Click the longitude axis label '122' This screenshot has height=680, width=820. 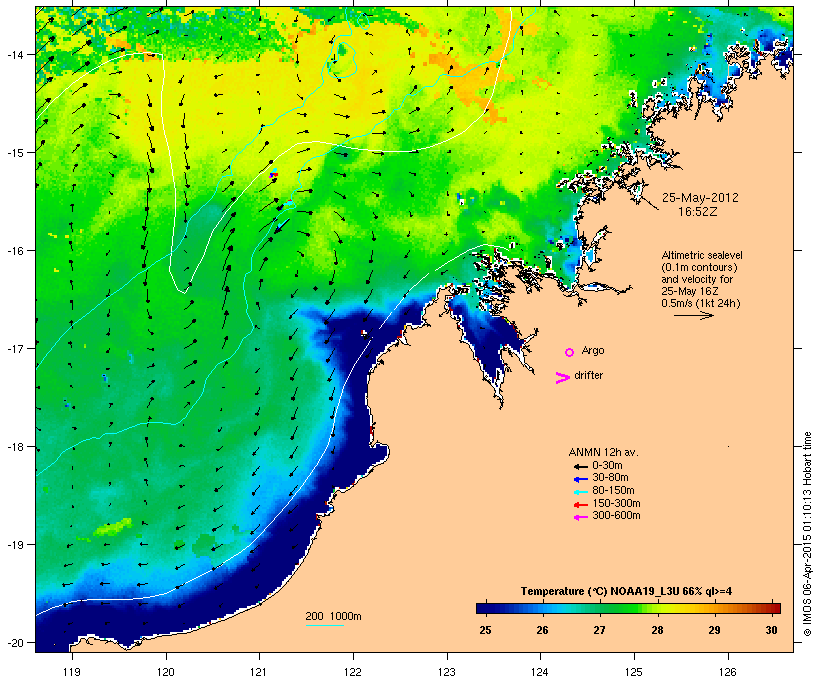pos(353,672)
